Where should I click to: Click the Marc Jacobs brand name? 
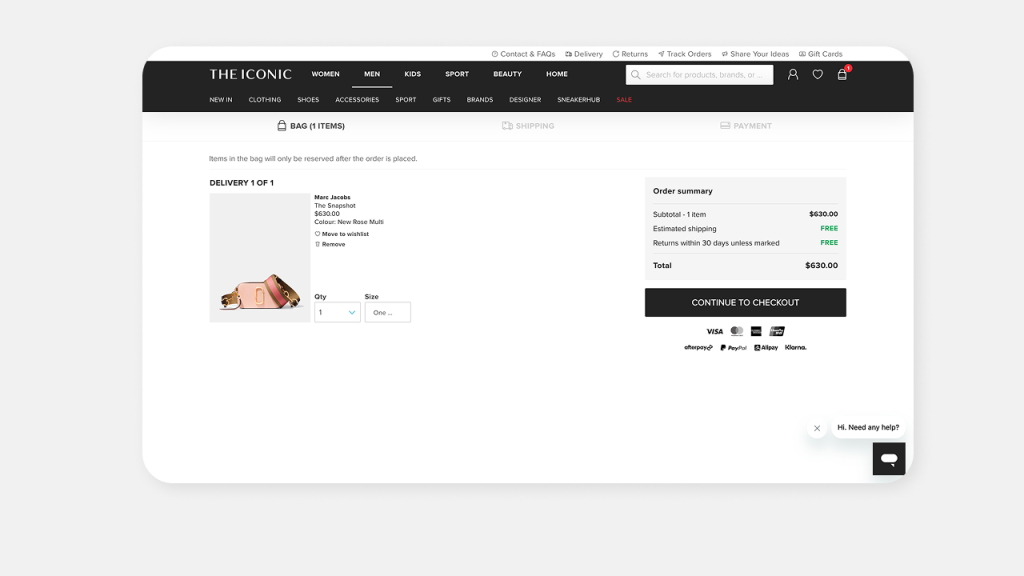[332, 197]
